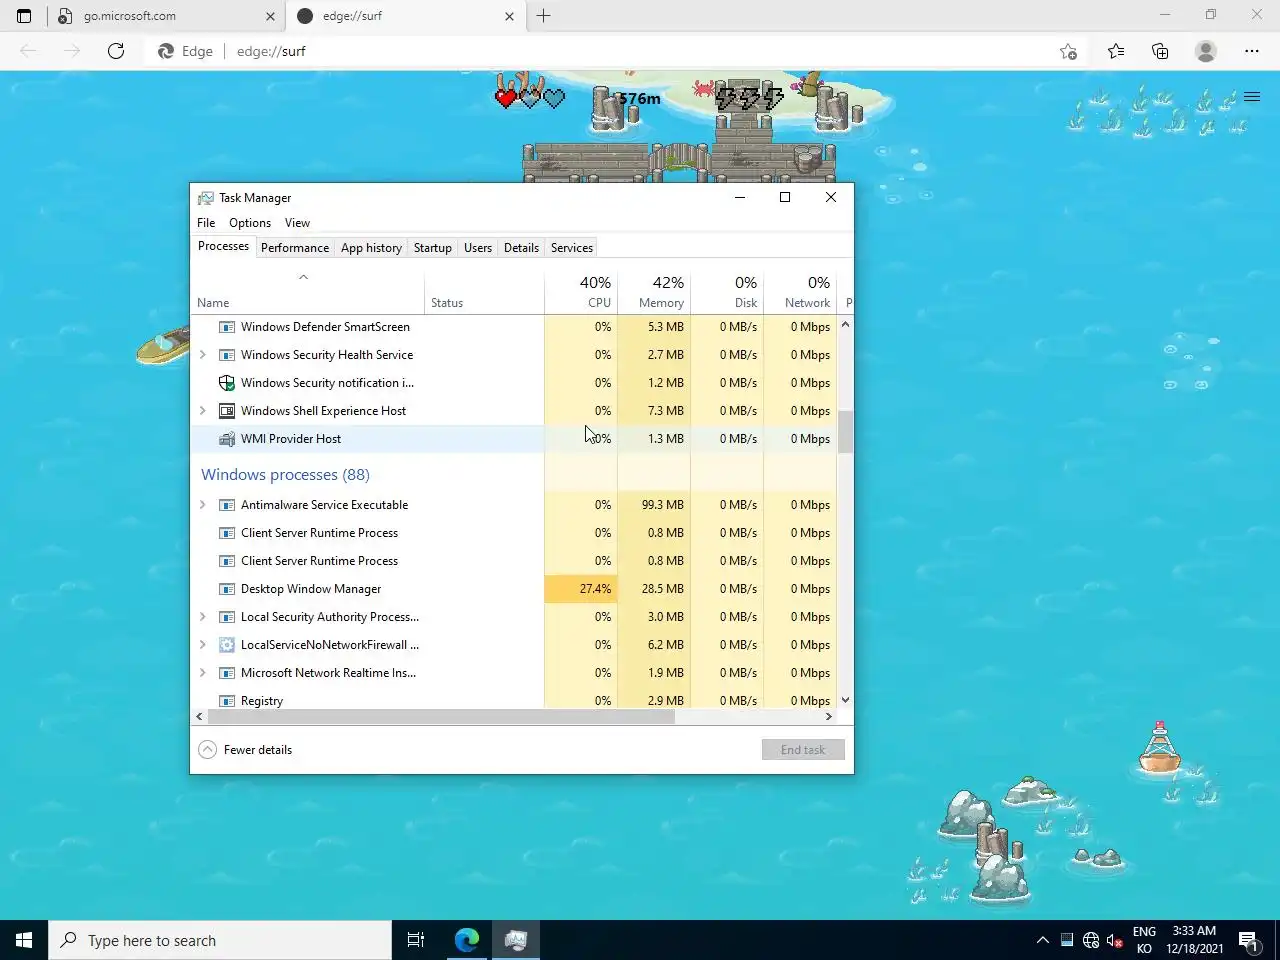Select Windows Defender SmartScreen row

point(513,327)
